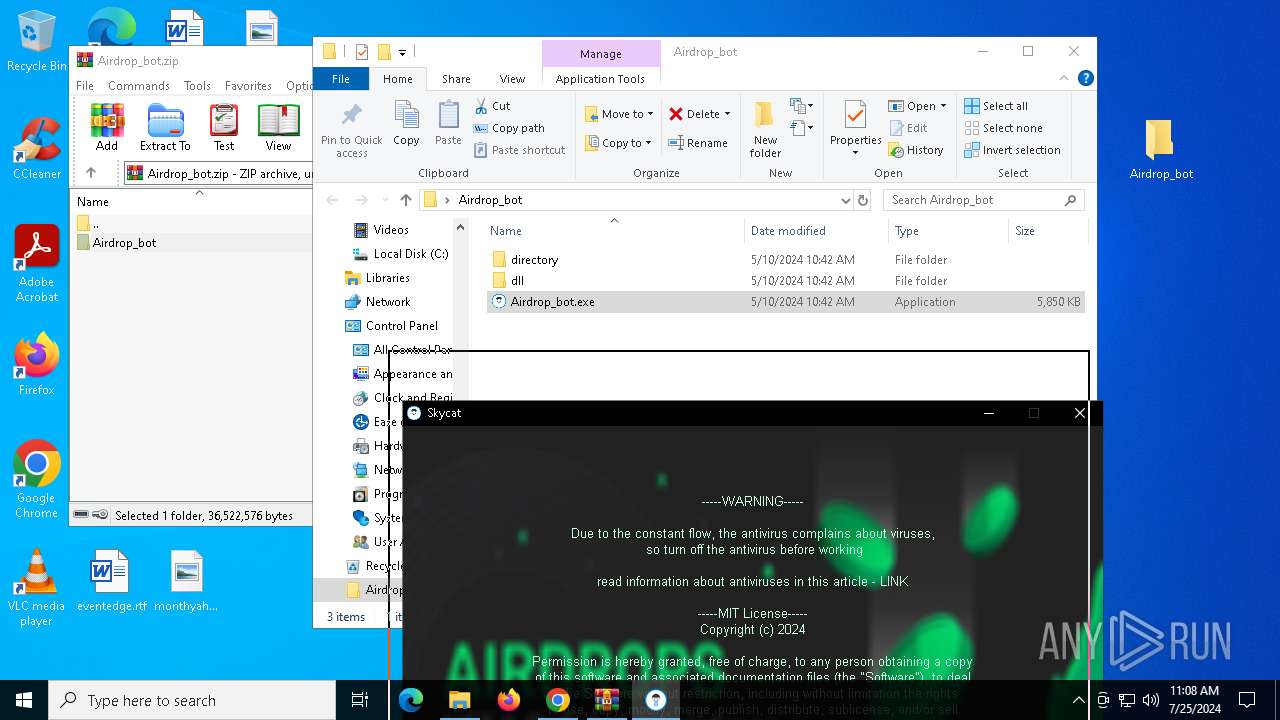Image resolution: width=1280 pixels, height=720 pixels.
Task: Click Select none in the ribbon
Action: pos(1003,128)
